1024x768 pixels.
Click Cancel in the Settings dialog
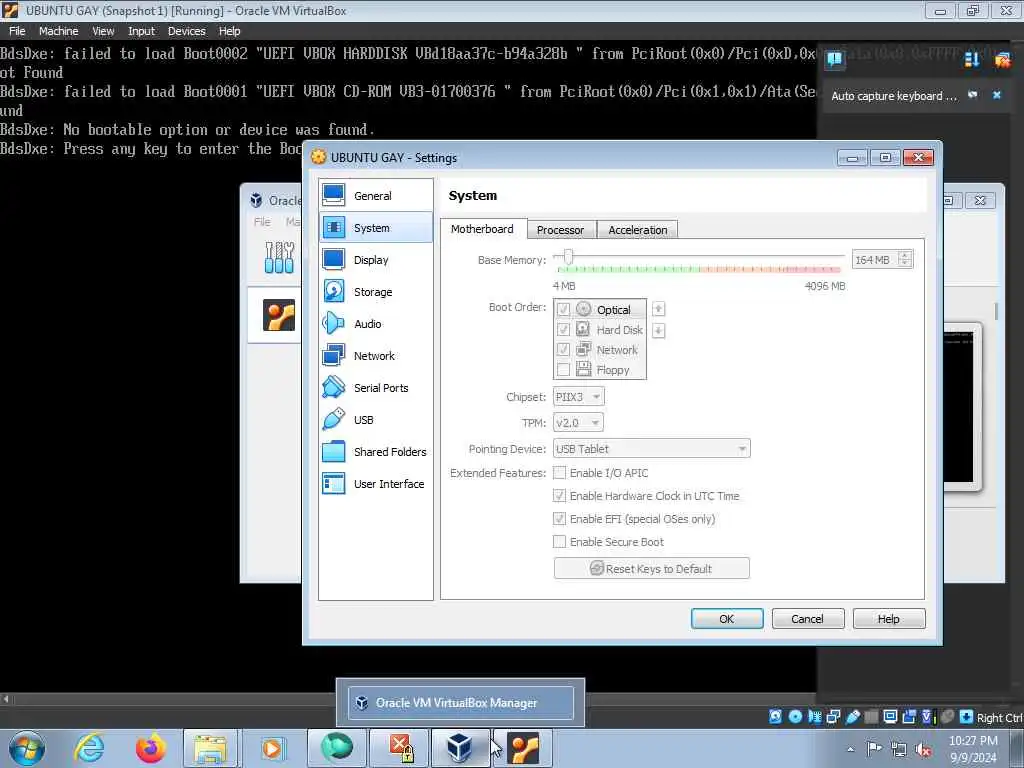[808, 618]
